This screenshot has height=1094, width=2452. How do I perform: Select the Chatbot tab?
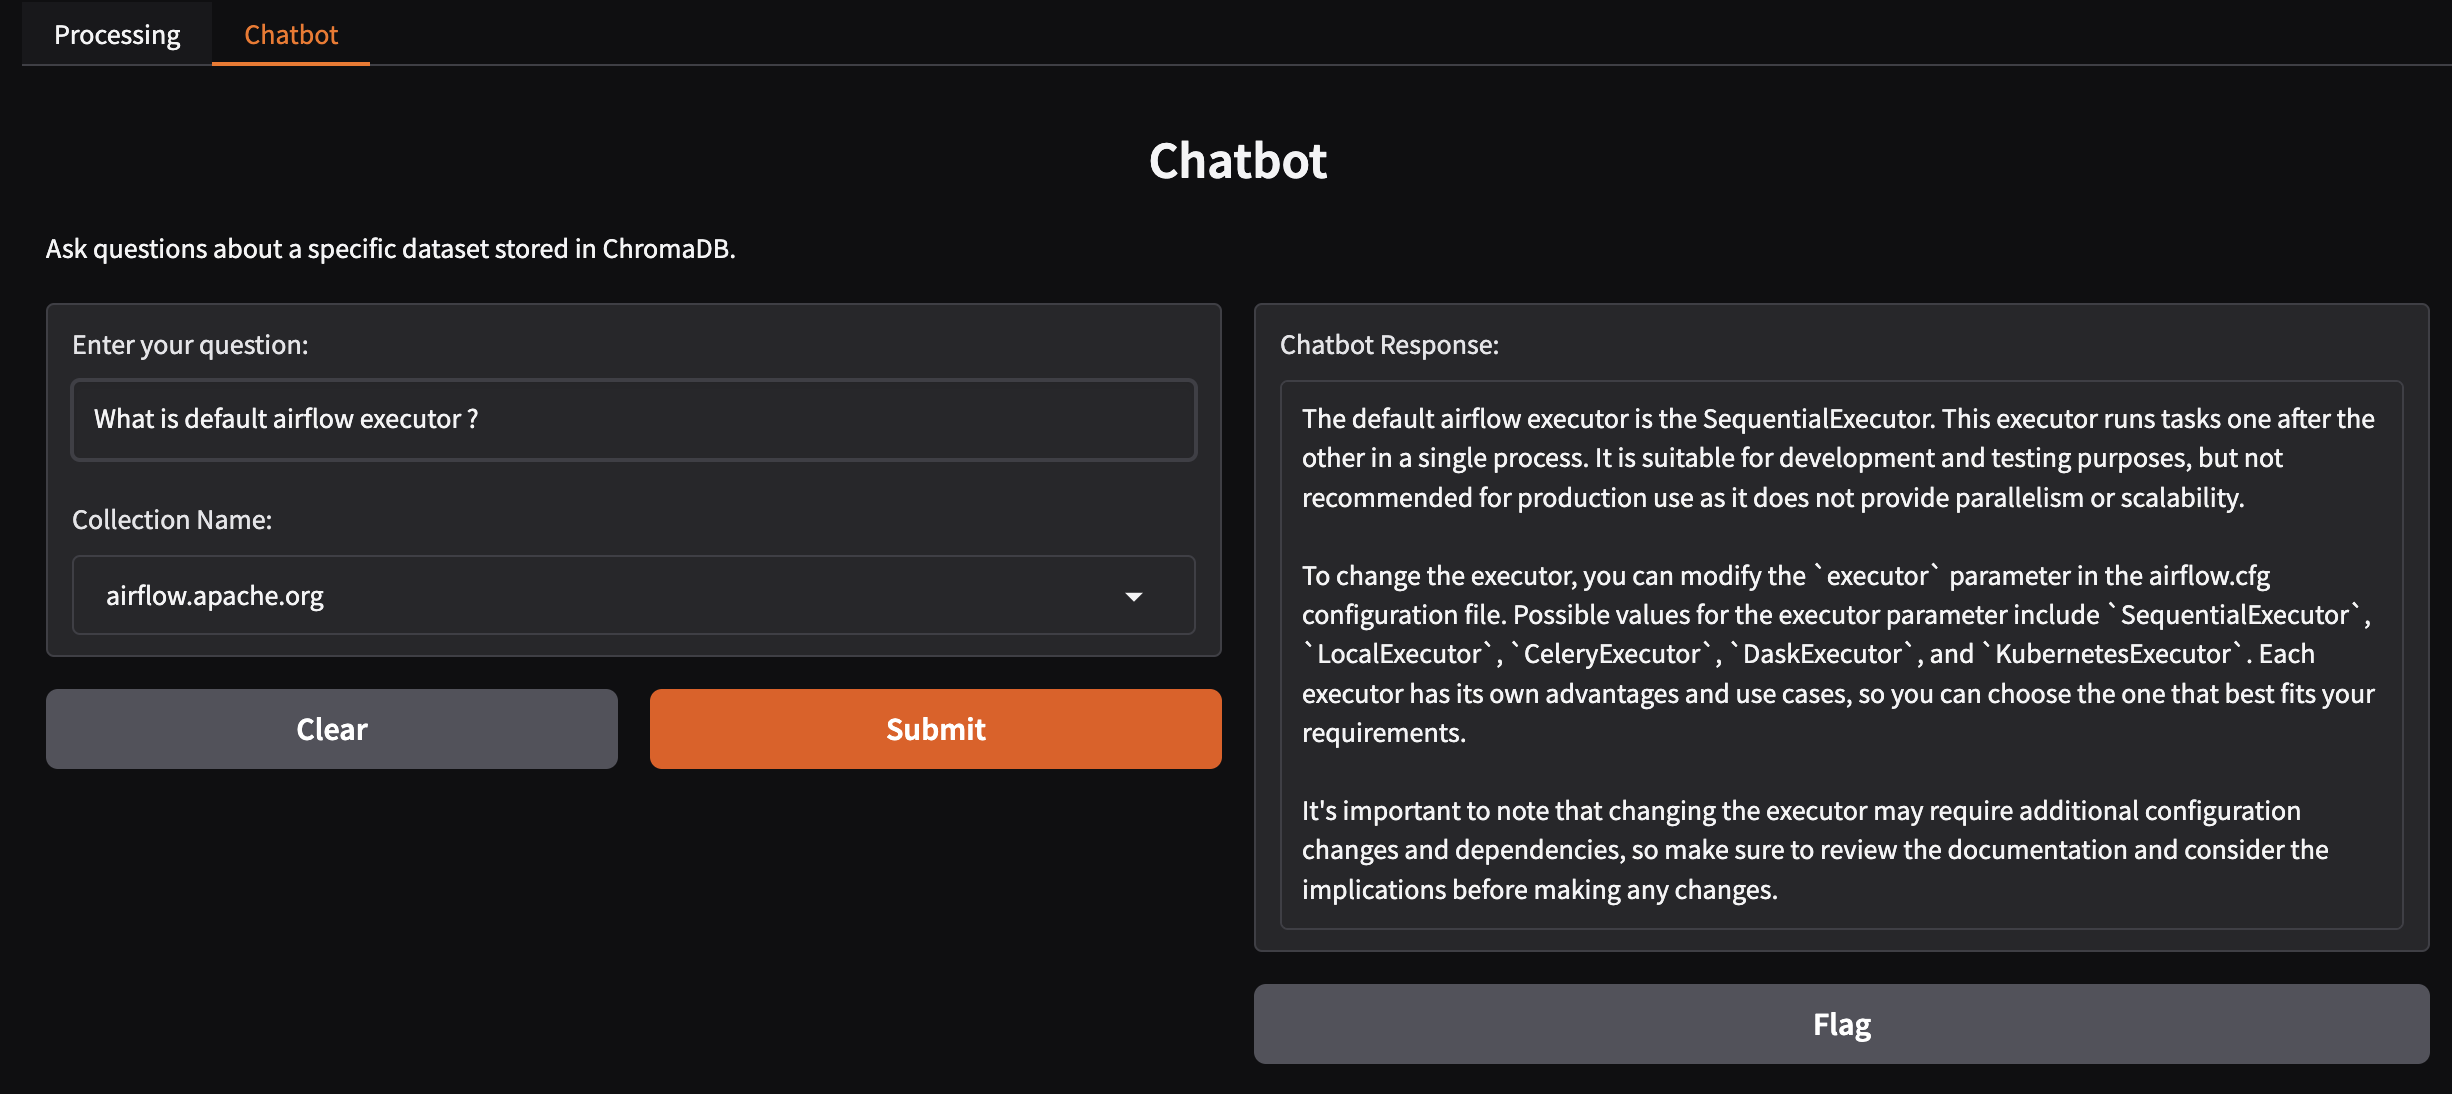(291, 35)
